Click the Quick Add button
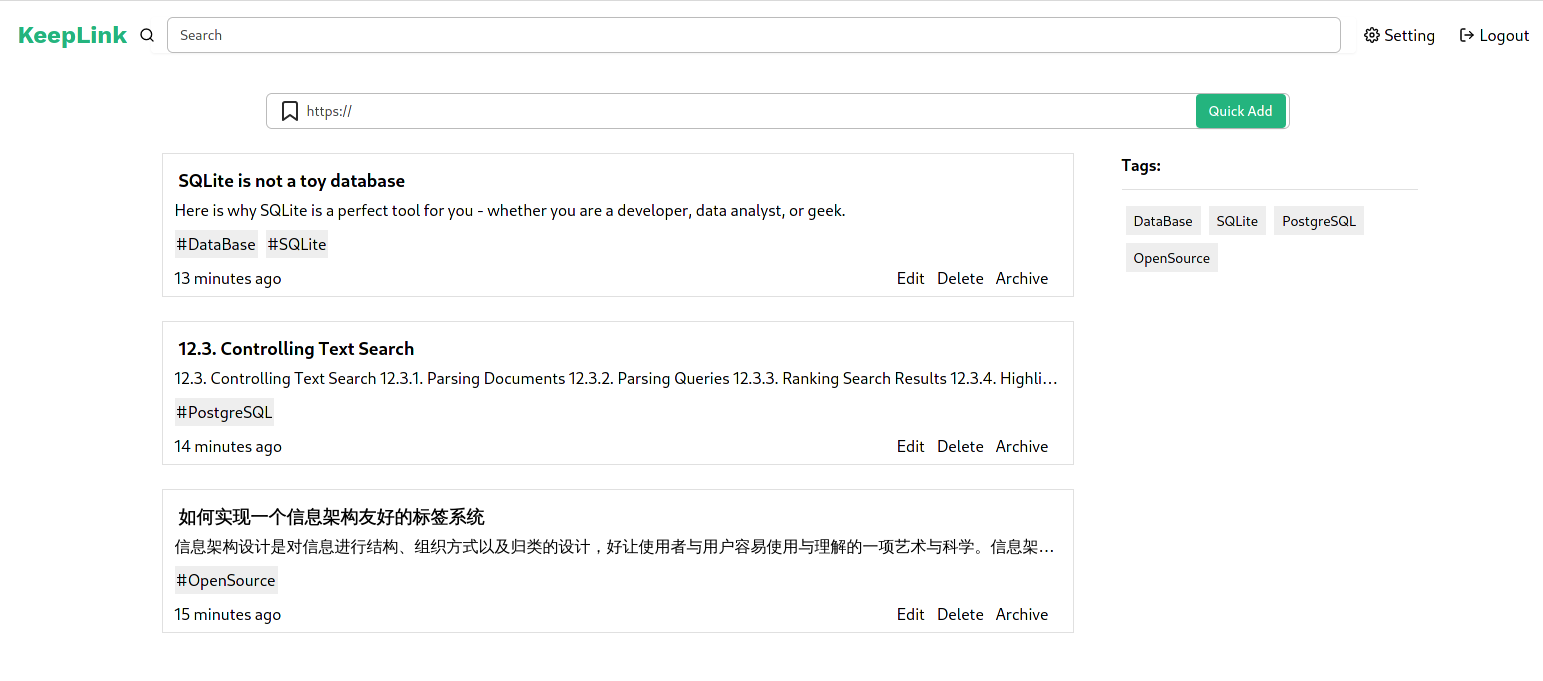The image size is (1543, 681). coord(1240,111)
